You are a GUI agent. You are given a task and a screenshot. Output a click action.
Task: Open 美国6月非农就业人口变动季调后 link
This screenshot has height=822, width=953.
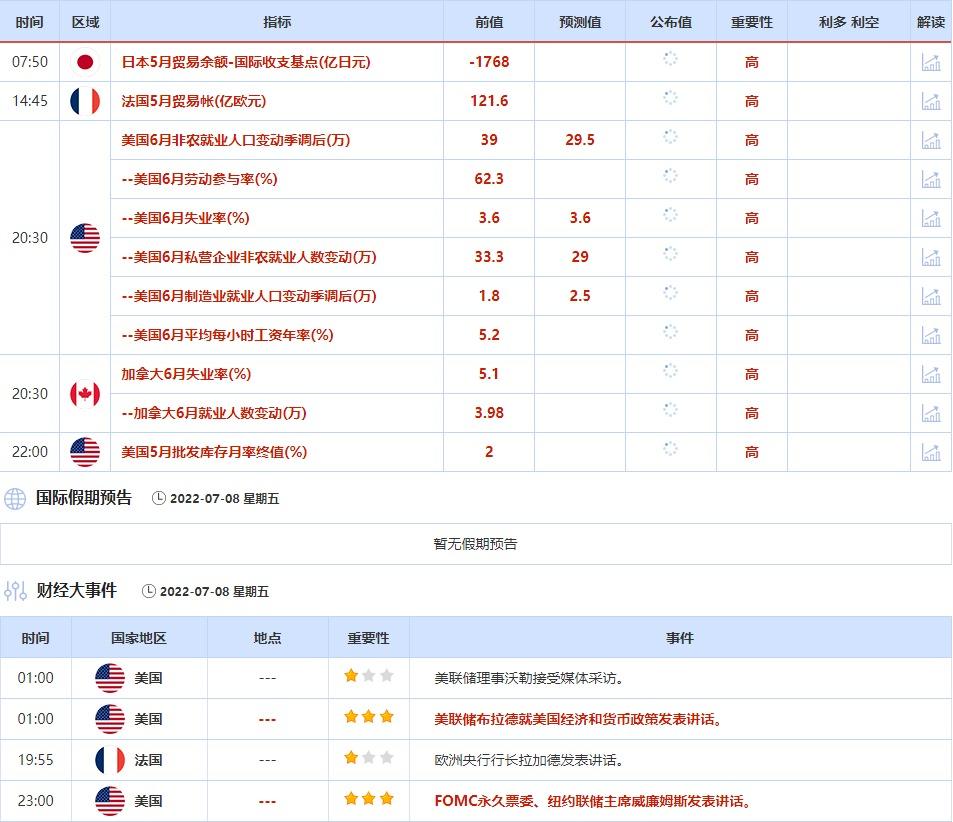coord(236,140)
